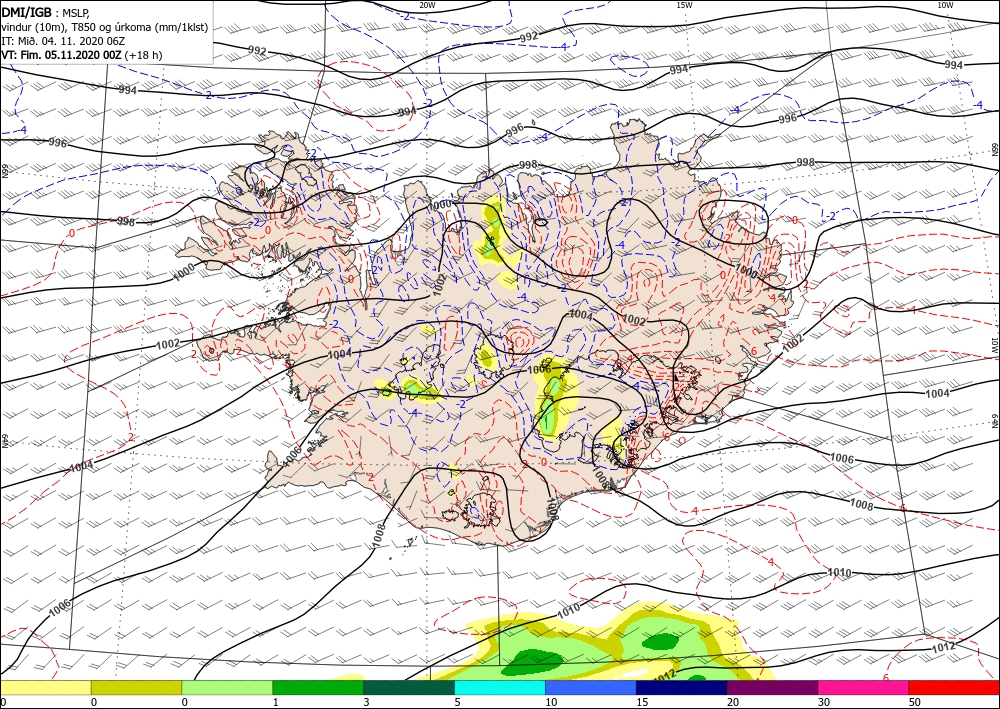Click the legend value '20'
Viewport: 1000px width, 709px height.
pyautogui.click(x=733, y=703)
